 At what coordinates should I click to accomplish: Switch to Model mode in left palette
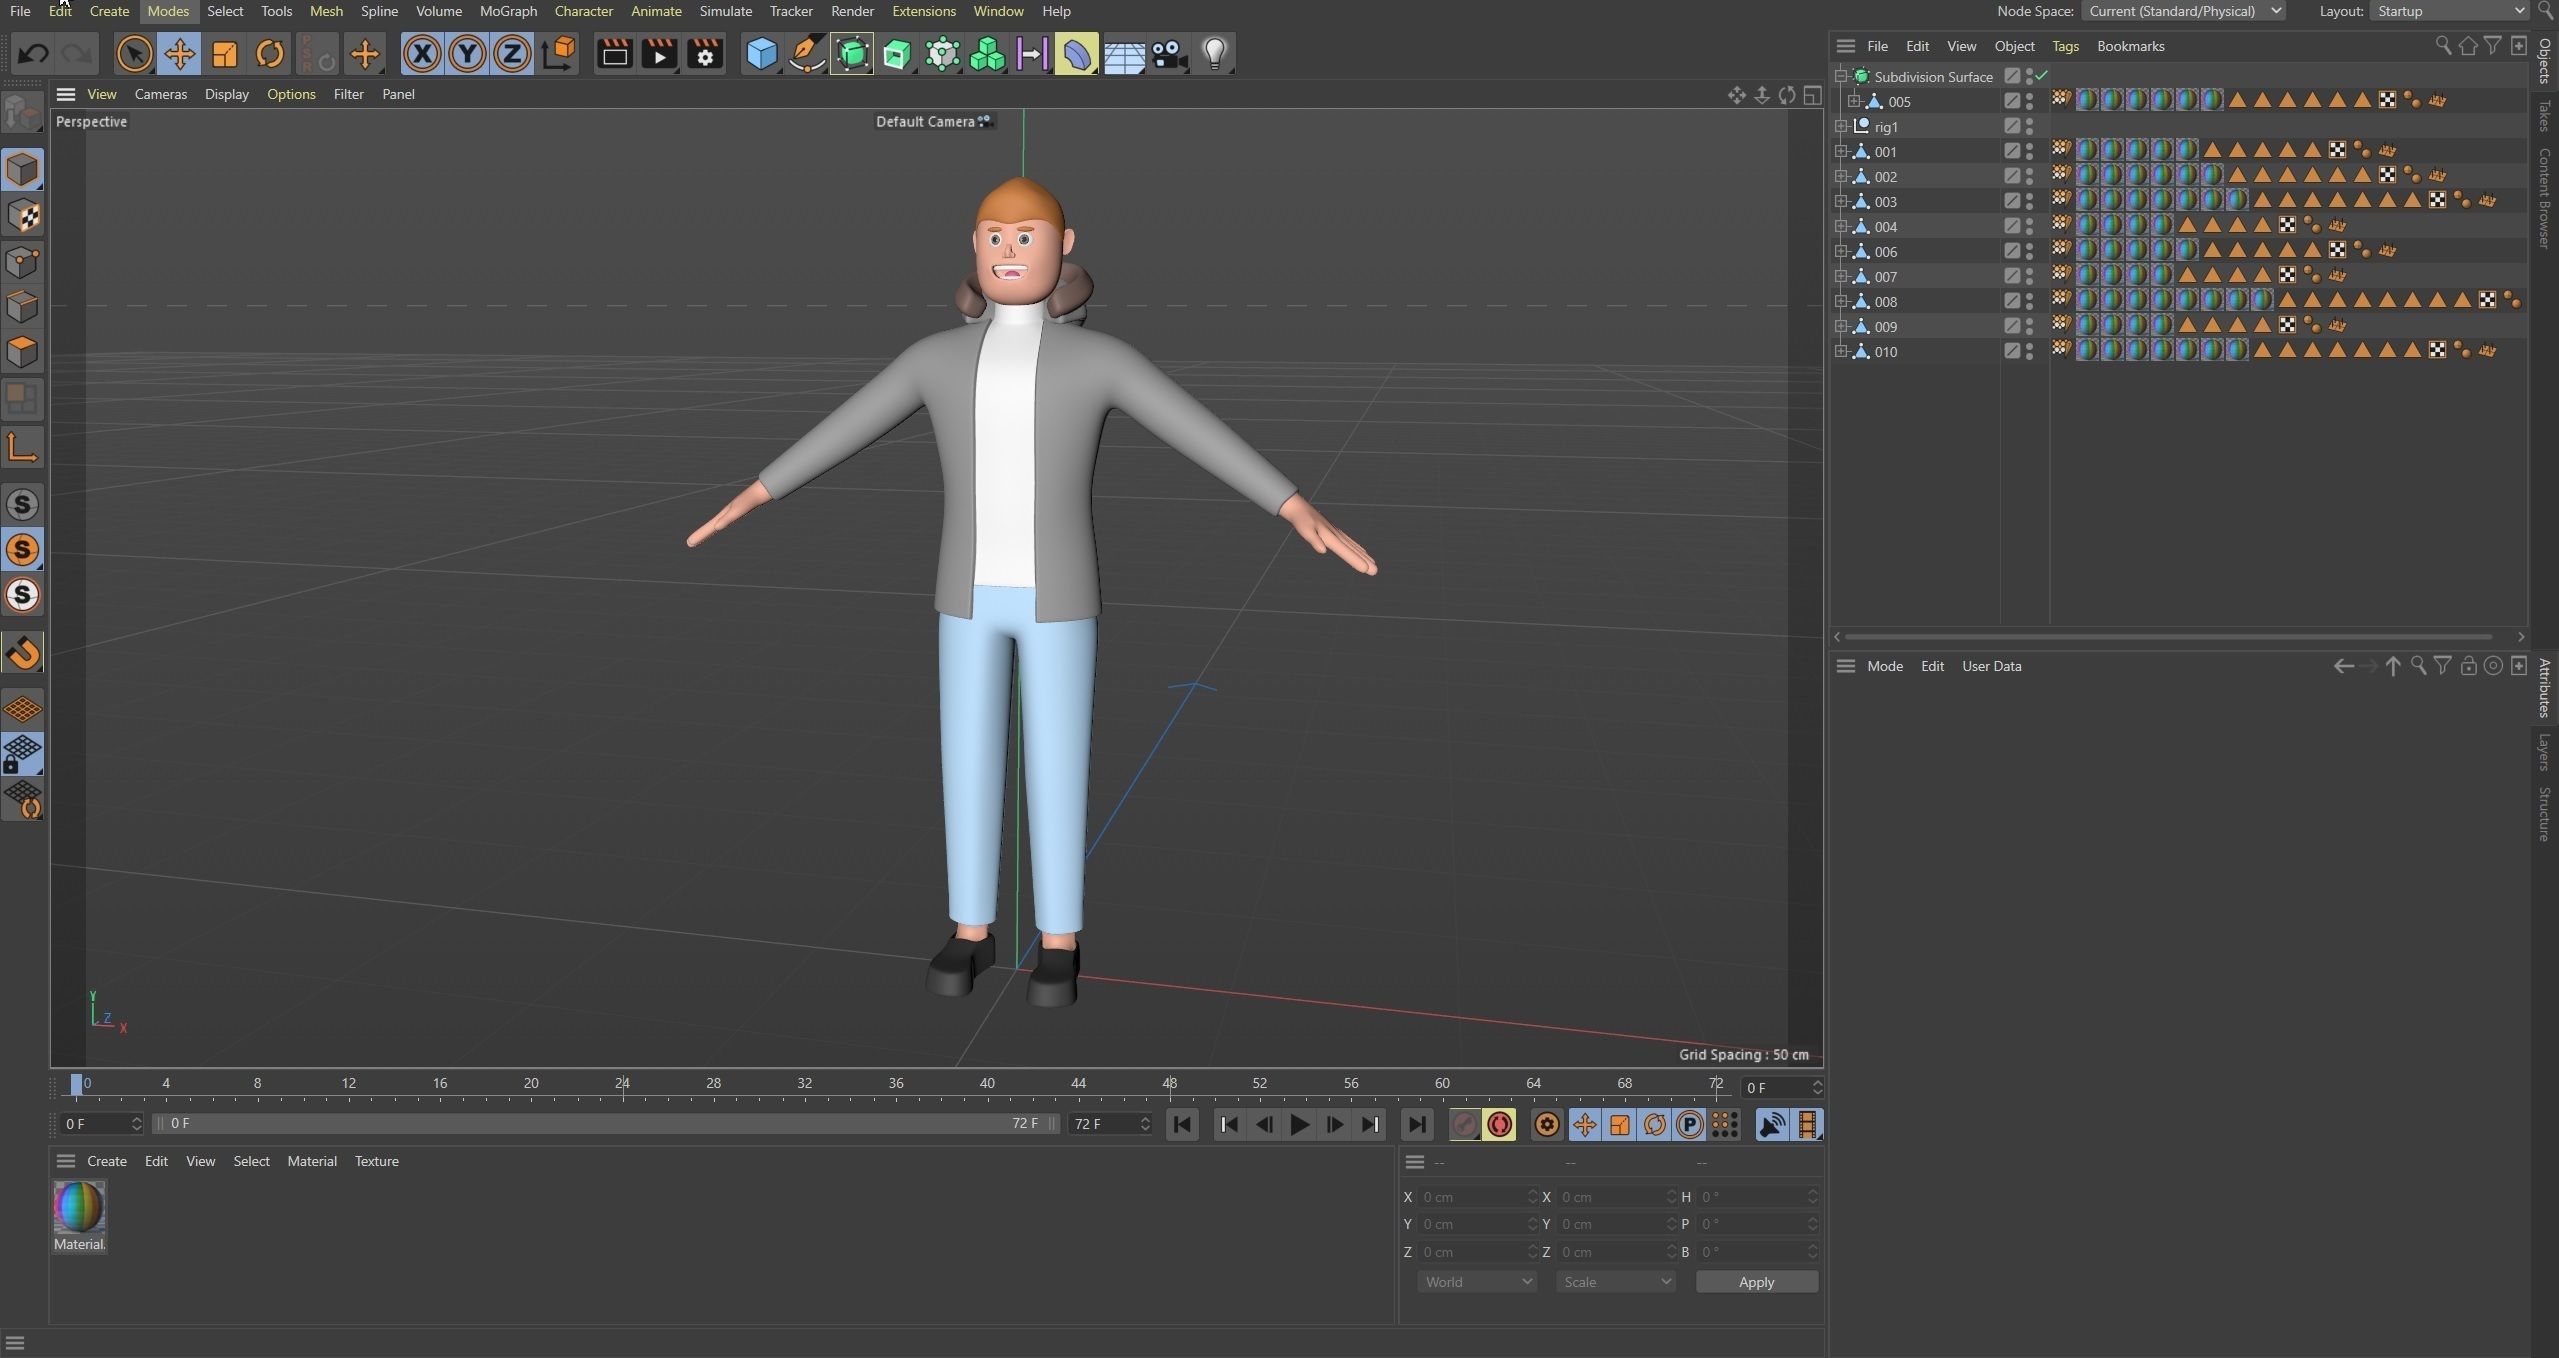(23, 170)
